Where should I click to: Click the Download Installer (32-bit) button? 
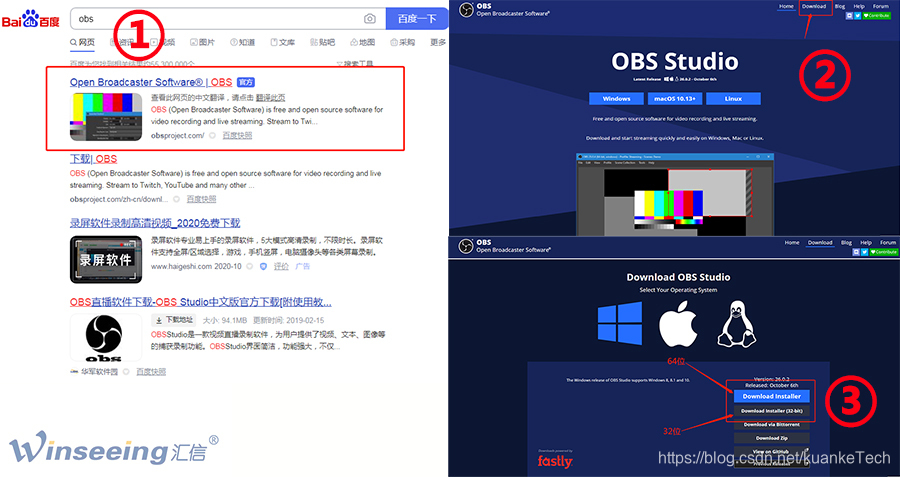(x=771, y=411)
